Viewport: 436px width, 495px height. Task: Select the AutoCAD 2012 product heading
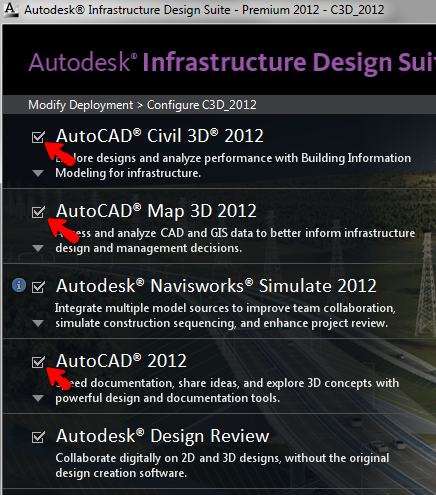[x=121, y=361]
